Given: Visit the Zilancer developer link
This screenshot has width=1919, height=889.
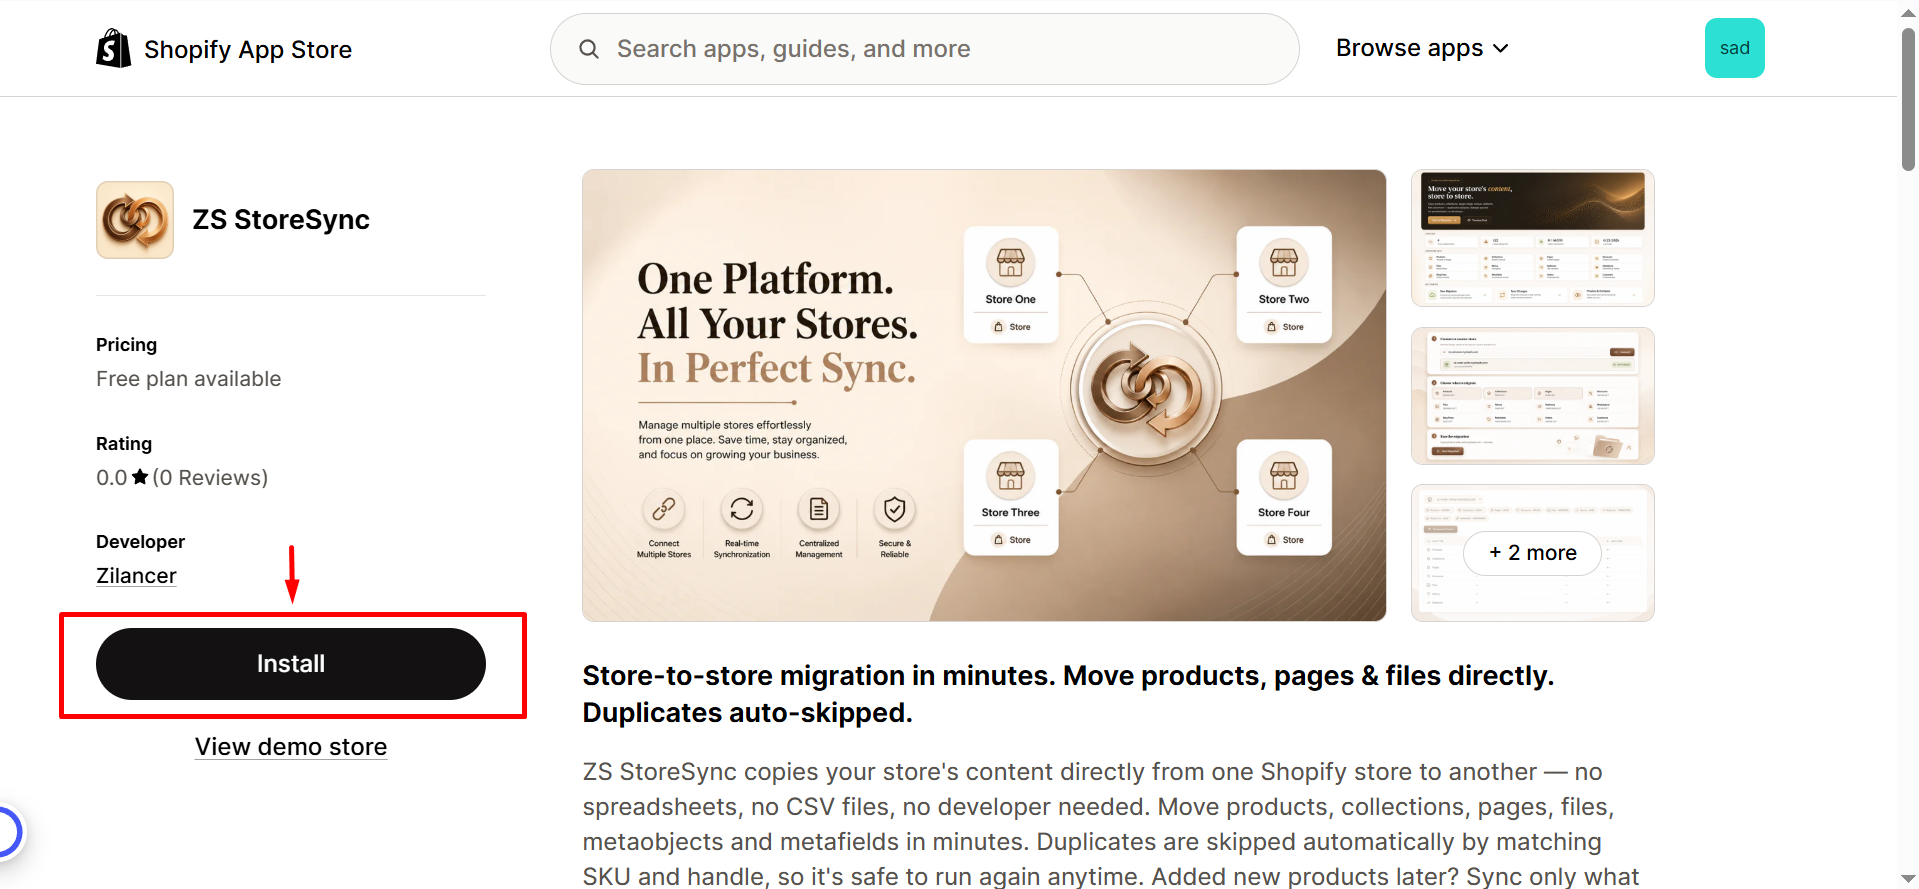Looking at the screenshot, I should (x=136, y=576).
